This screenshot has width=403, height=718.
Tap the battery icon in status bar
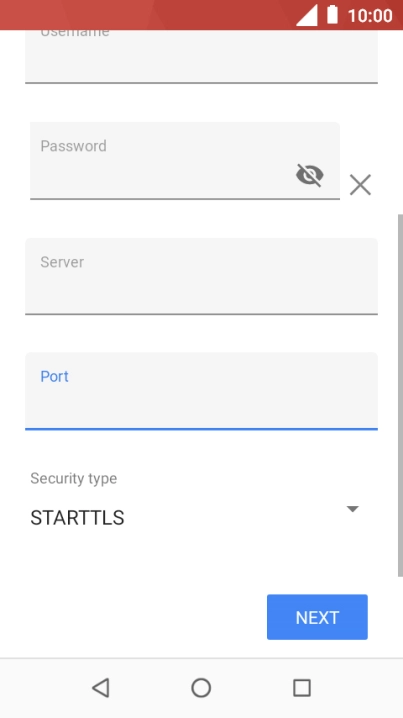(332, 15)
